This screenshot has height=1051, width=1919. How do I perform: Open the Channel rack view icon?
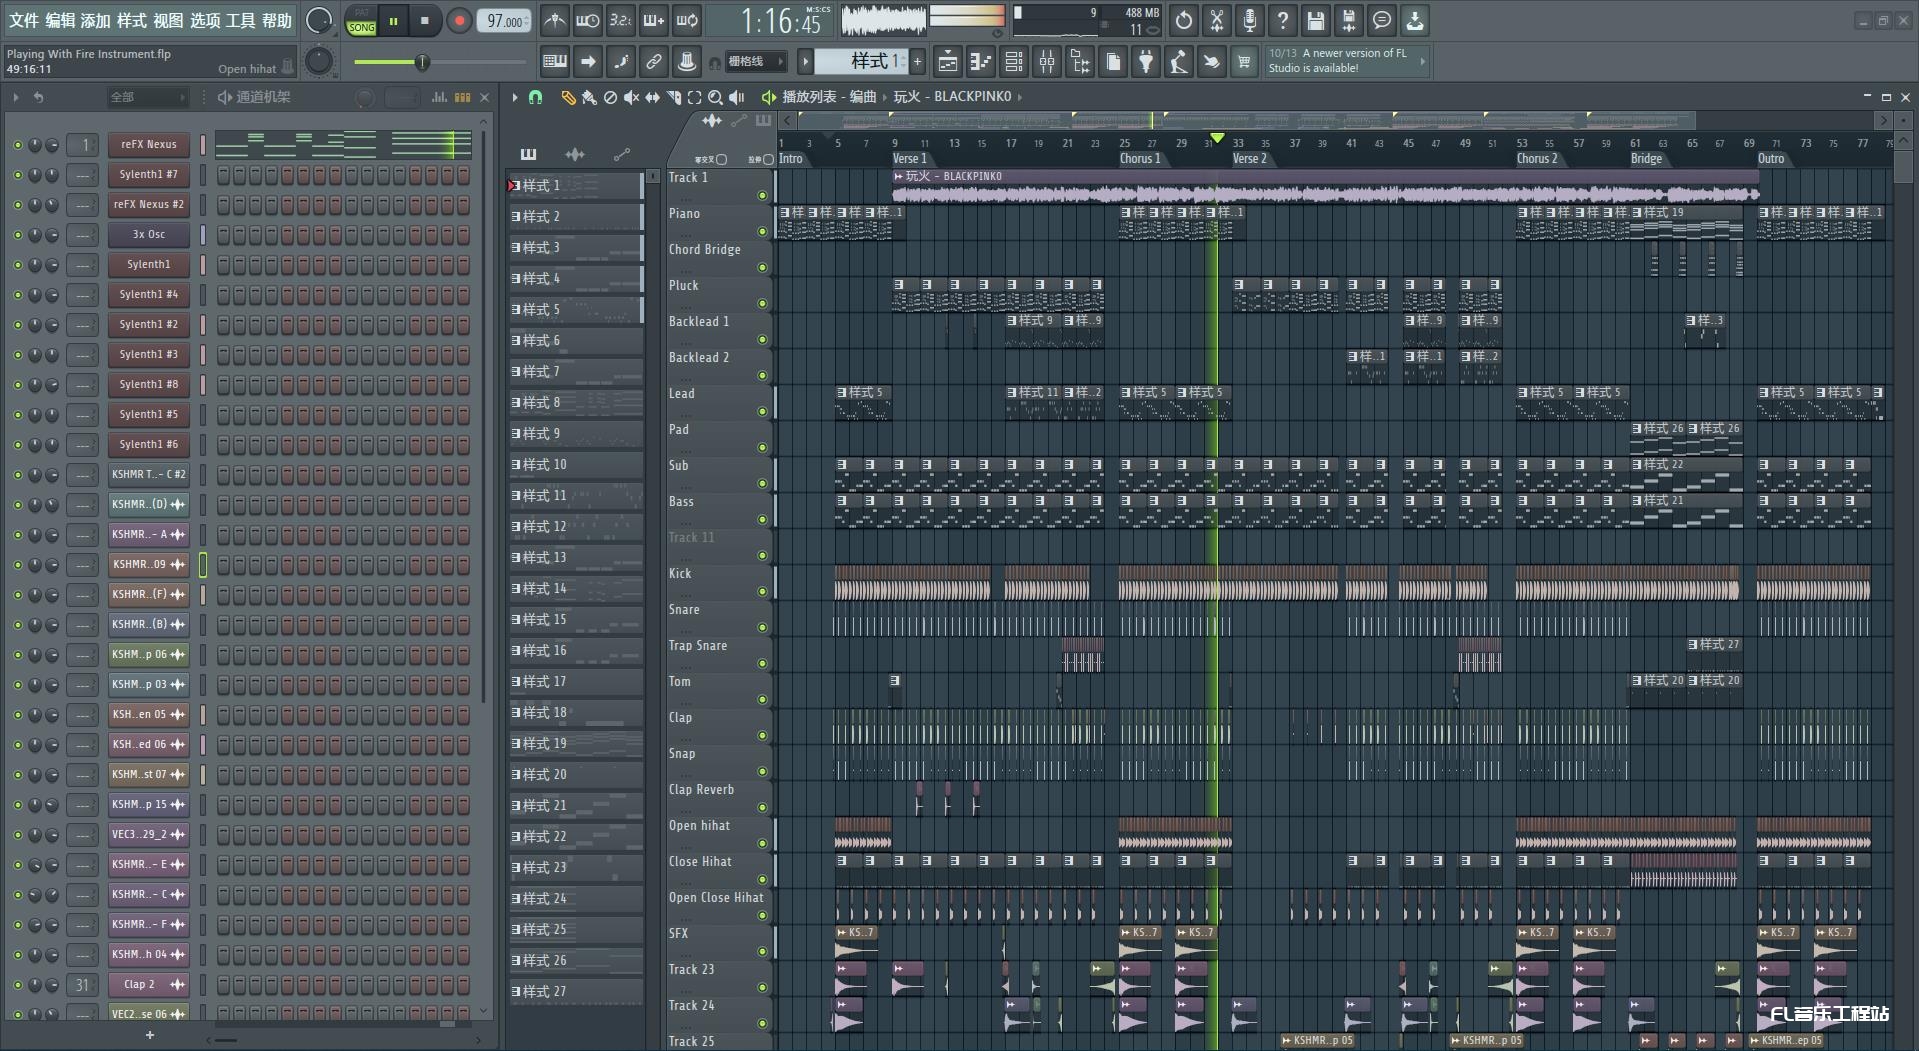click(1014, 62)
